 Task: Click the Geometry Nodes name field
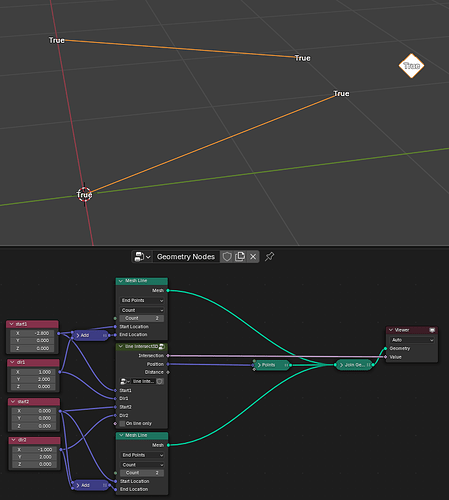pyautogui.click(x=186, y=257)
